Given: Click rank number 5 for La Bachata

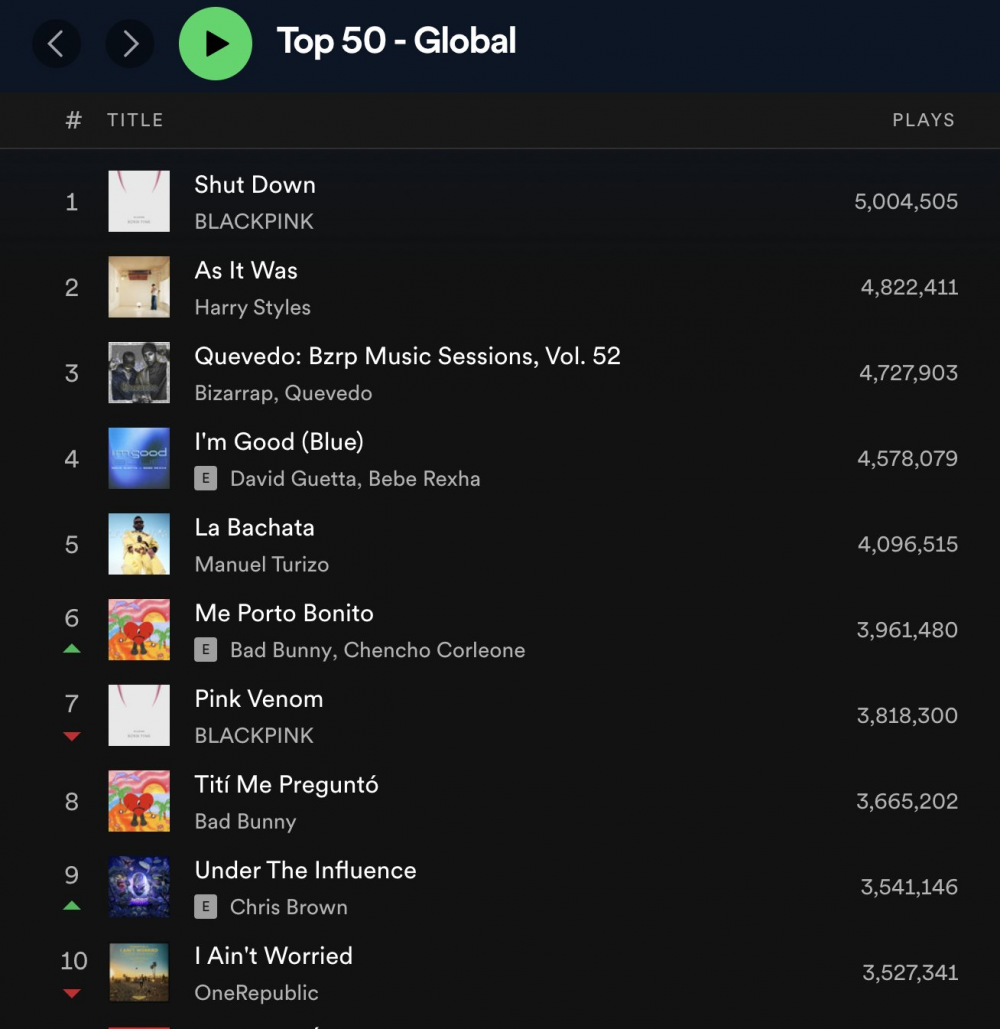Looking at the screenshot, I should point(72,545).
